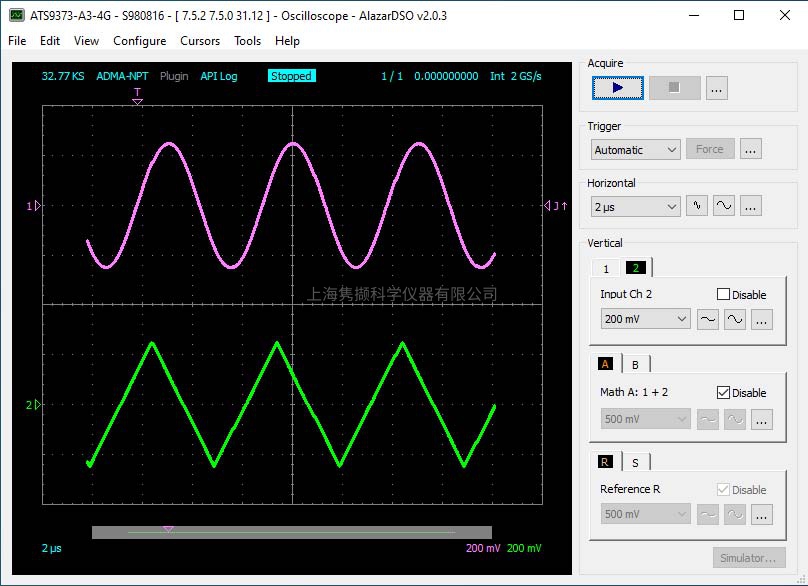
Task: Select Math A tab
Action: tap(605, 364)
